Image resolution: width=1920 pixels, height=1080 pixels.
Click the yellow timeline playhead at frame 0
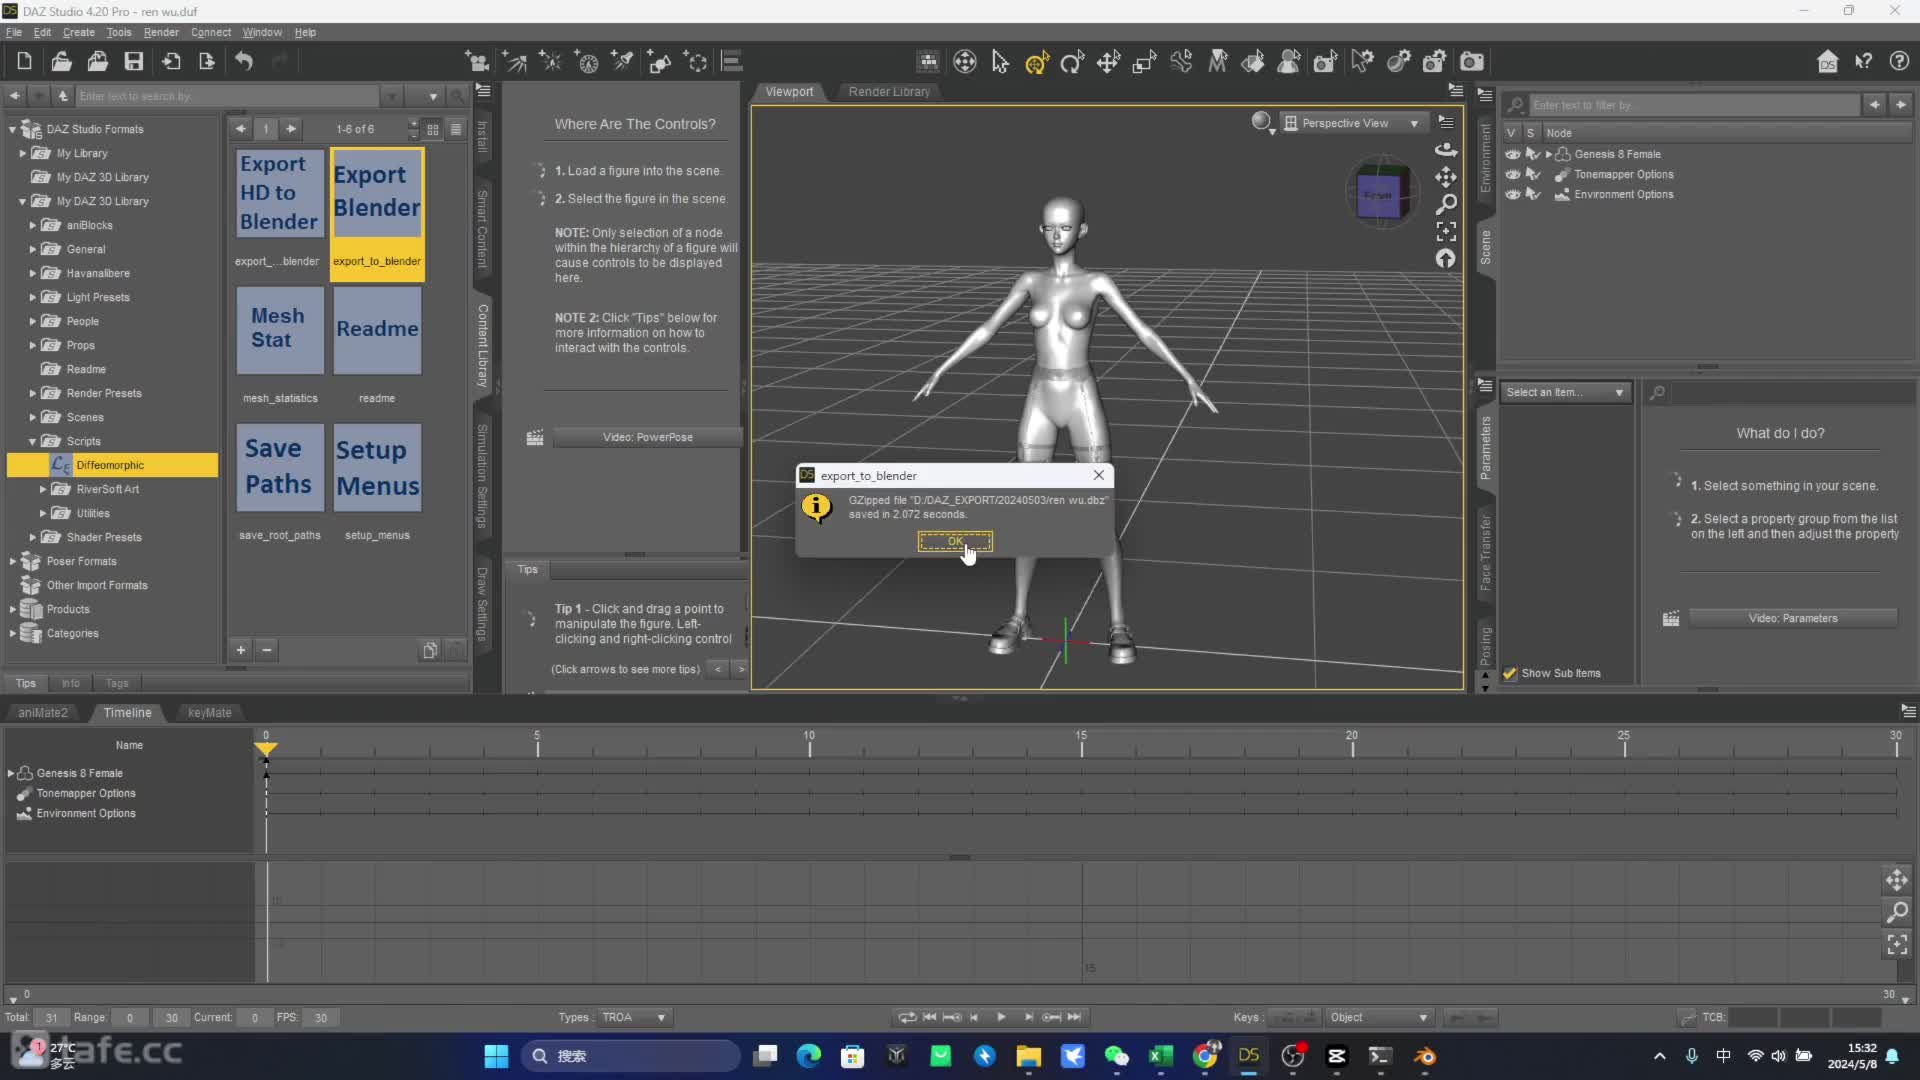(265, 748)
